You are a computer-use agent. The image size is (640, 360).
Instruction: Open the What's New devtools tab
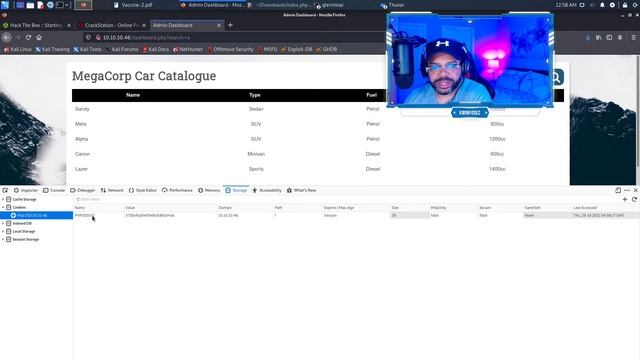302,190
